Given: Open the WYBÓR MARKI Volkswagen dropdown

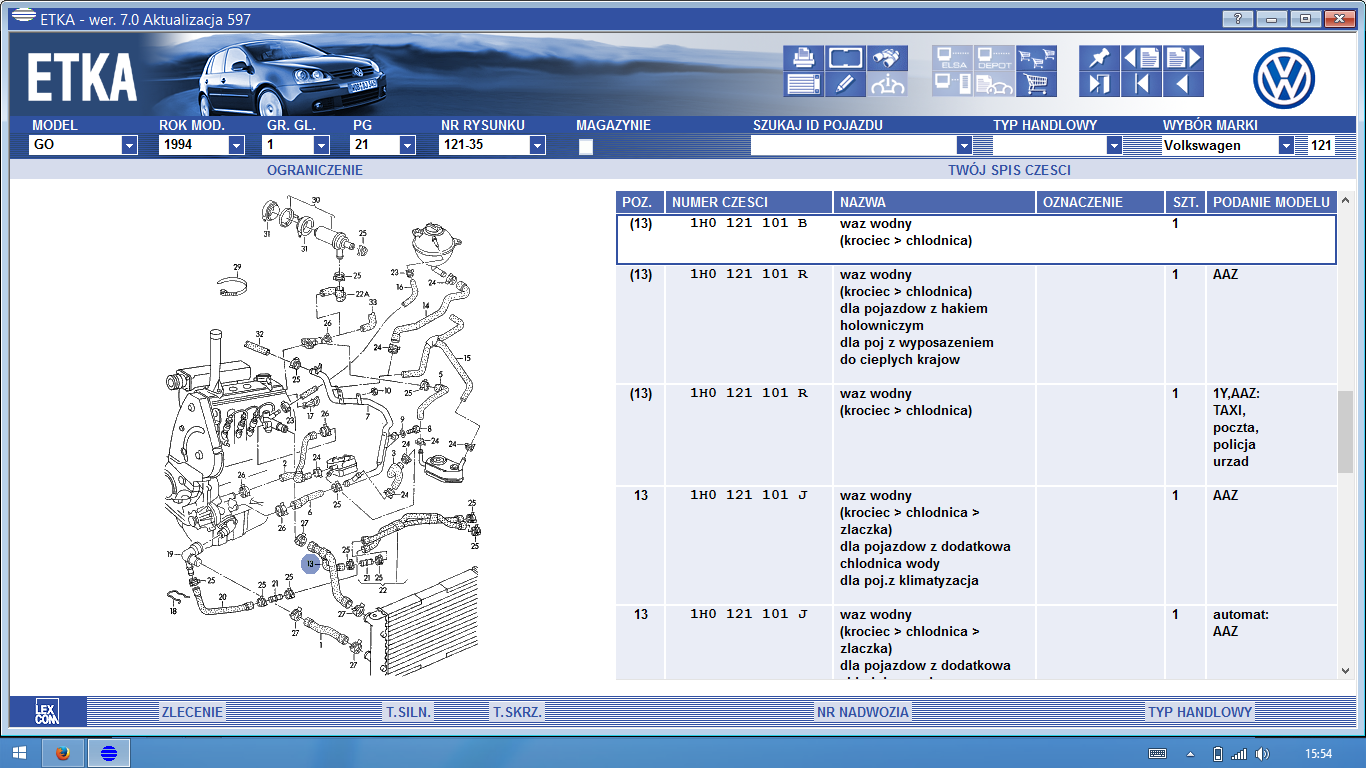Looking at the screenshot, I should click(1285, 146).
